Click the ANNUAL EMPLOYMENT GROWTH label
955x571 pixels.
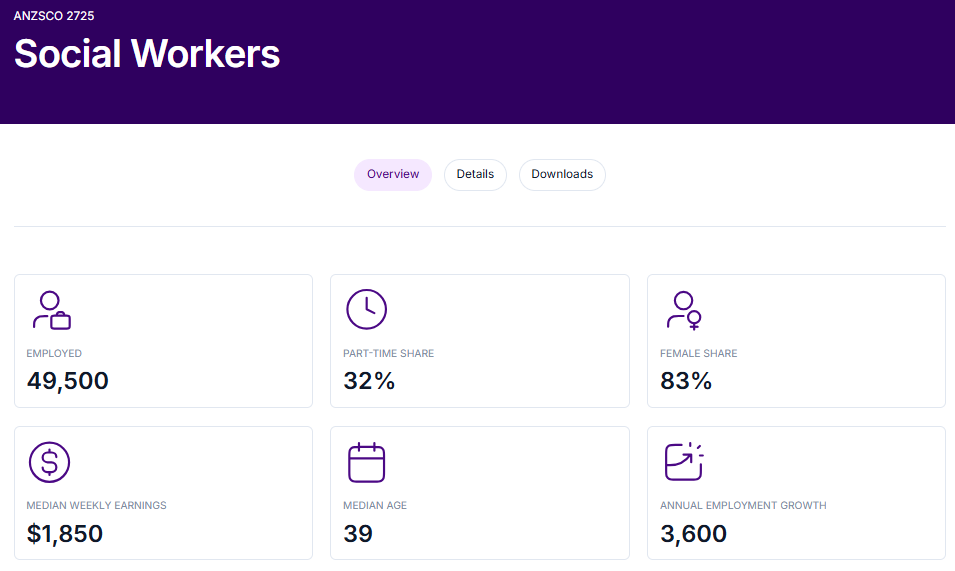click(x=743, y=506)
